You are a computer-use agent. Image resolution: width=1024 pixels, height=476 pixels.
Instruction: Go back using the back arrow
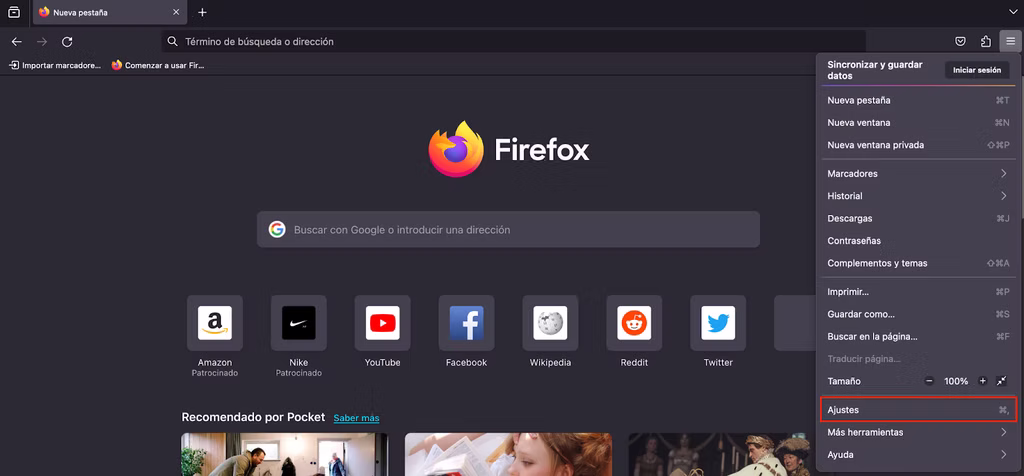click(x=17, y=41)
